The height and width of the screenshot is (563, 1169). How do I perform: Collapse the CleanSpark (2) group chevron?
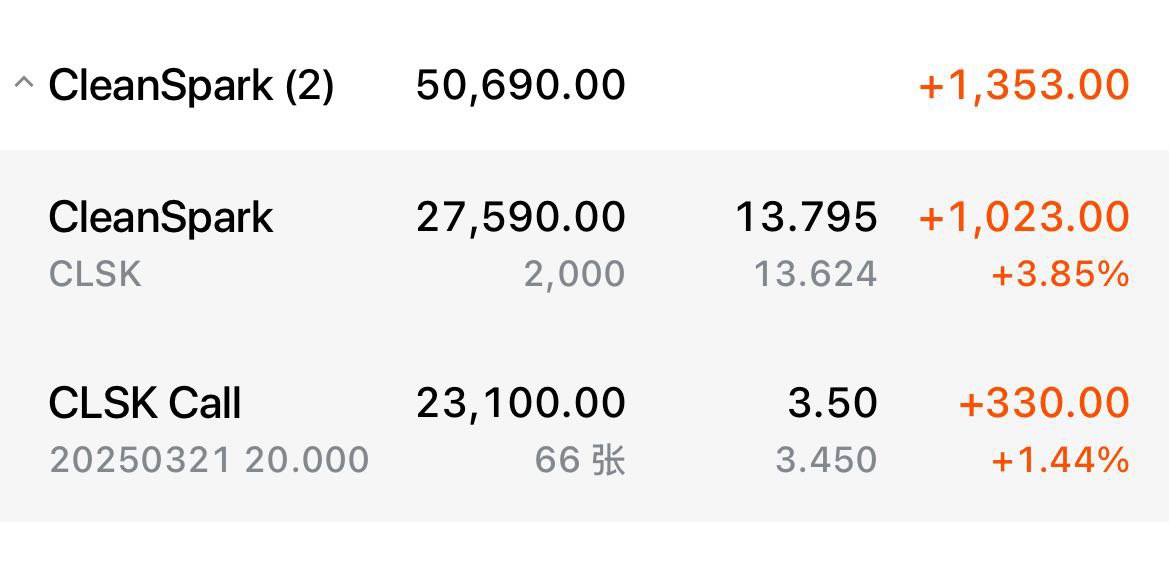coord(23,83)
